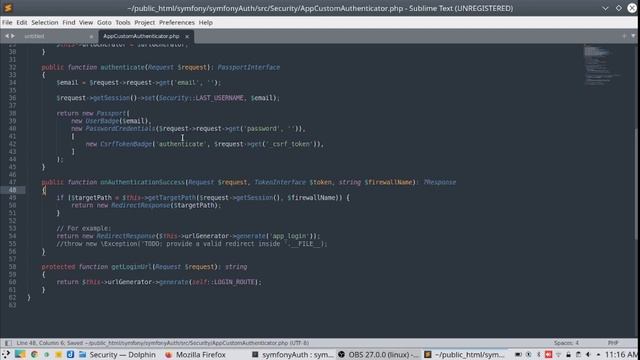
Task: Open the Find menu
Action: pyautogui.click(x=69, y=22)
